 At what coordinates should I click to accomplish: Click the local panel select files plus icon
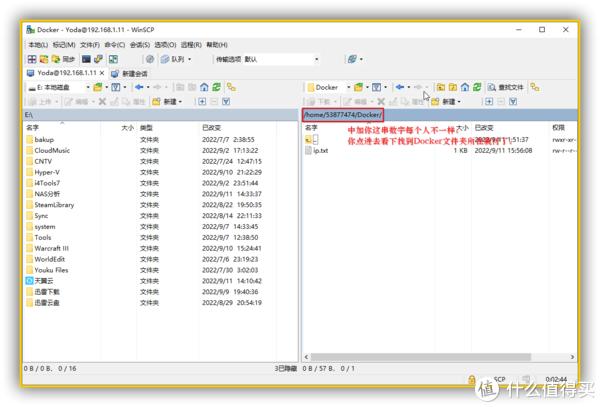tap(202, 101)
